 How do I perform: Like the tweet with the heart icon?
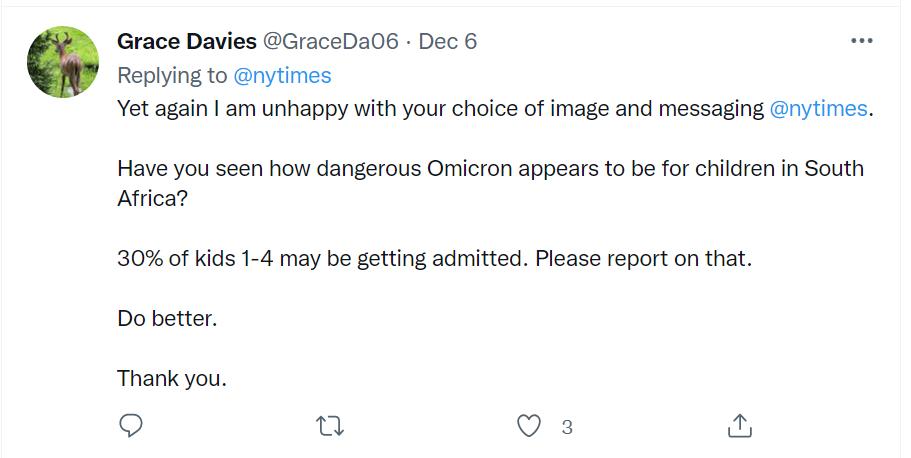(529, 426)
